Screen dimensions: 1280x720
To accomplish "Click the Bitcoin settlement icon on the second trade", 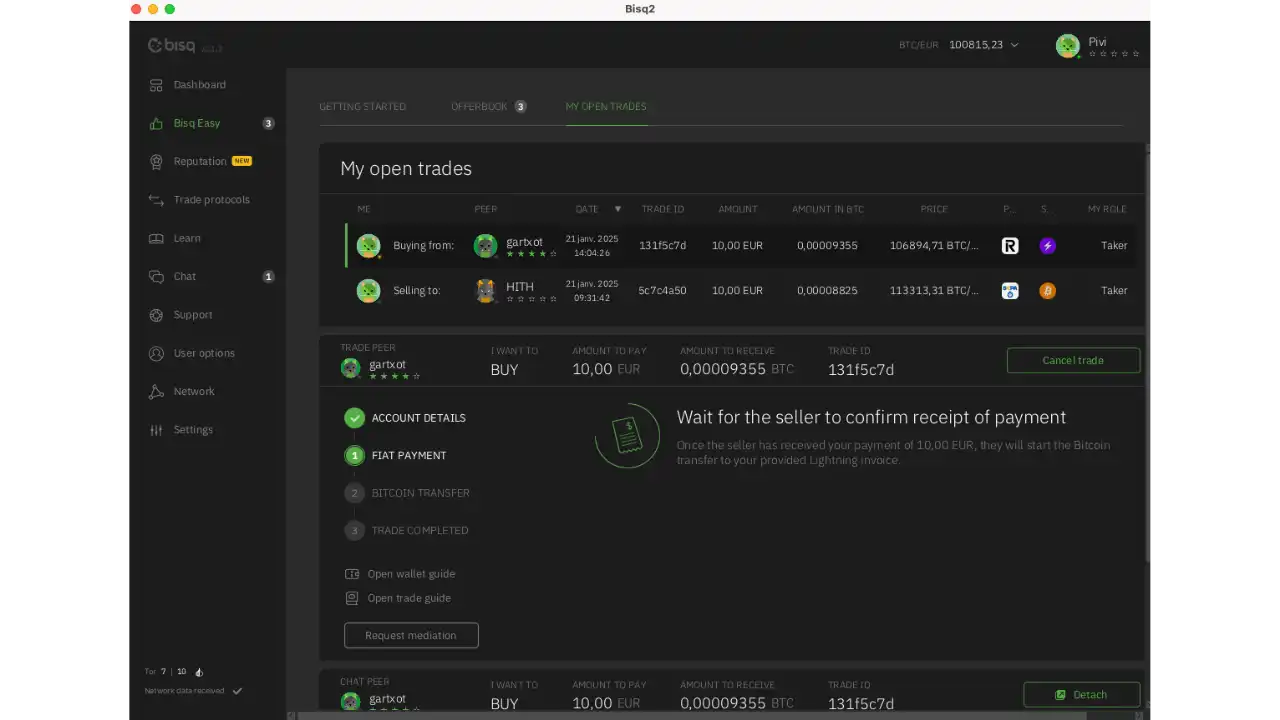I will point(1047,290).
